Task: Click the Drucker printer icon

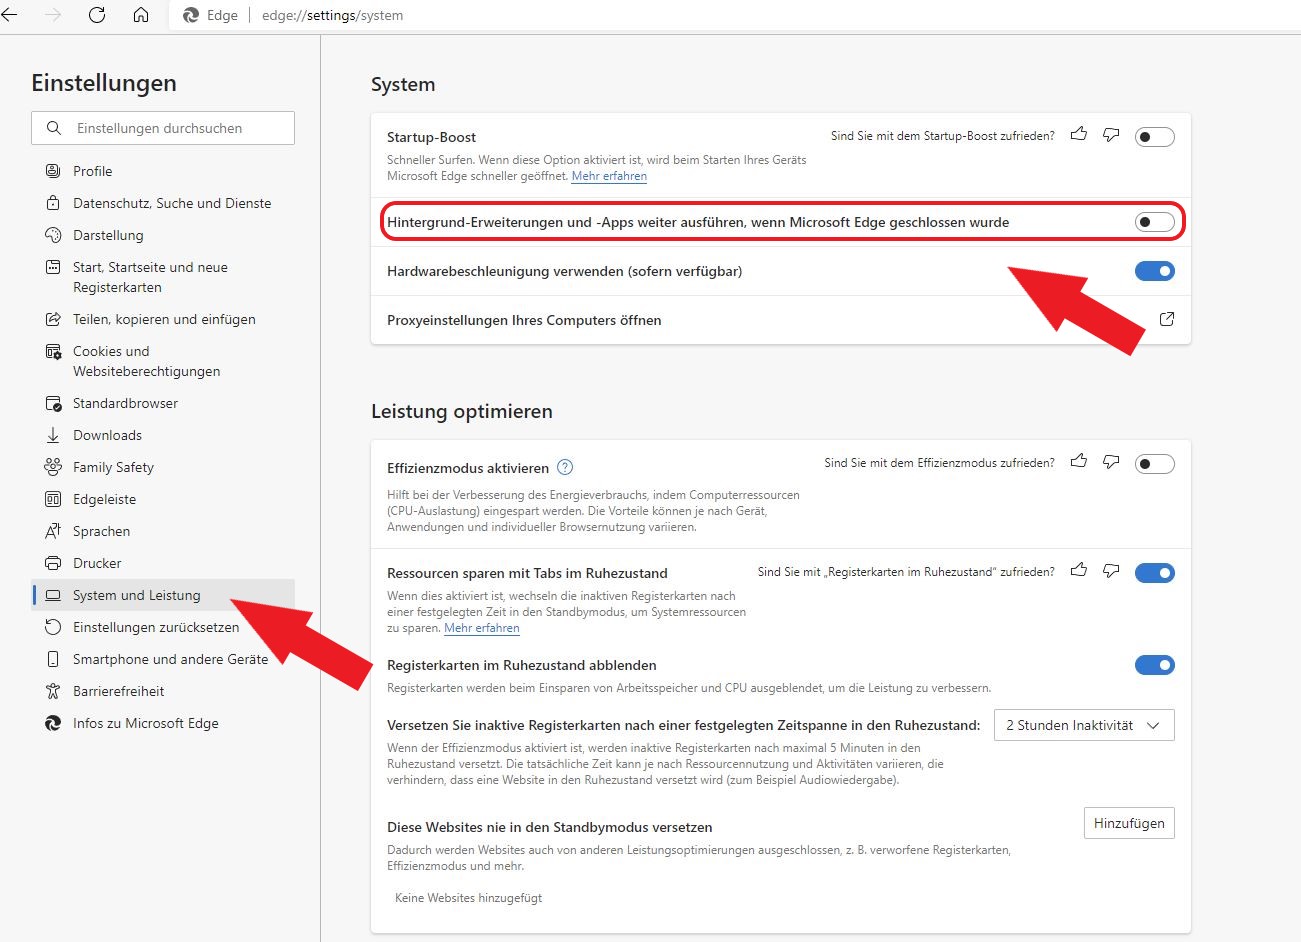Action: coord(53,563)
